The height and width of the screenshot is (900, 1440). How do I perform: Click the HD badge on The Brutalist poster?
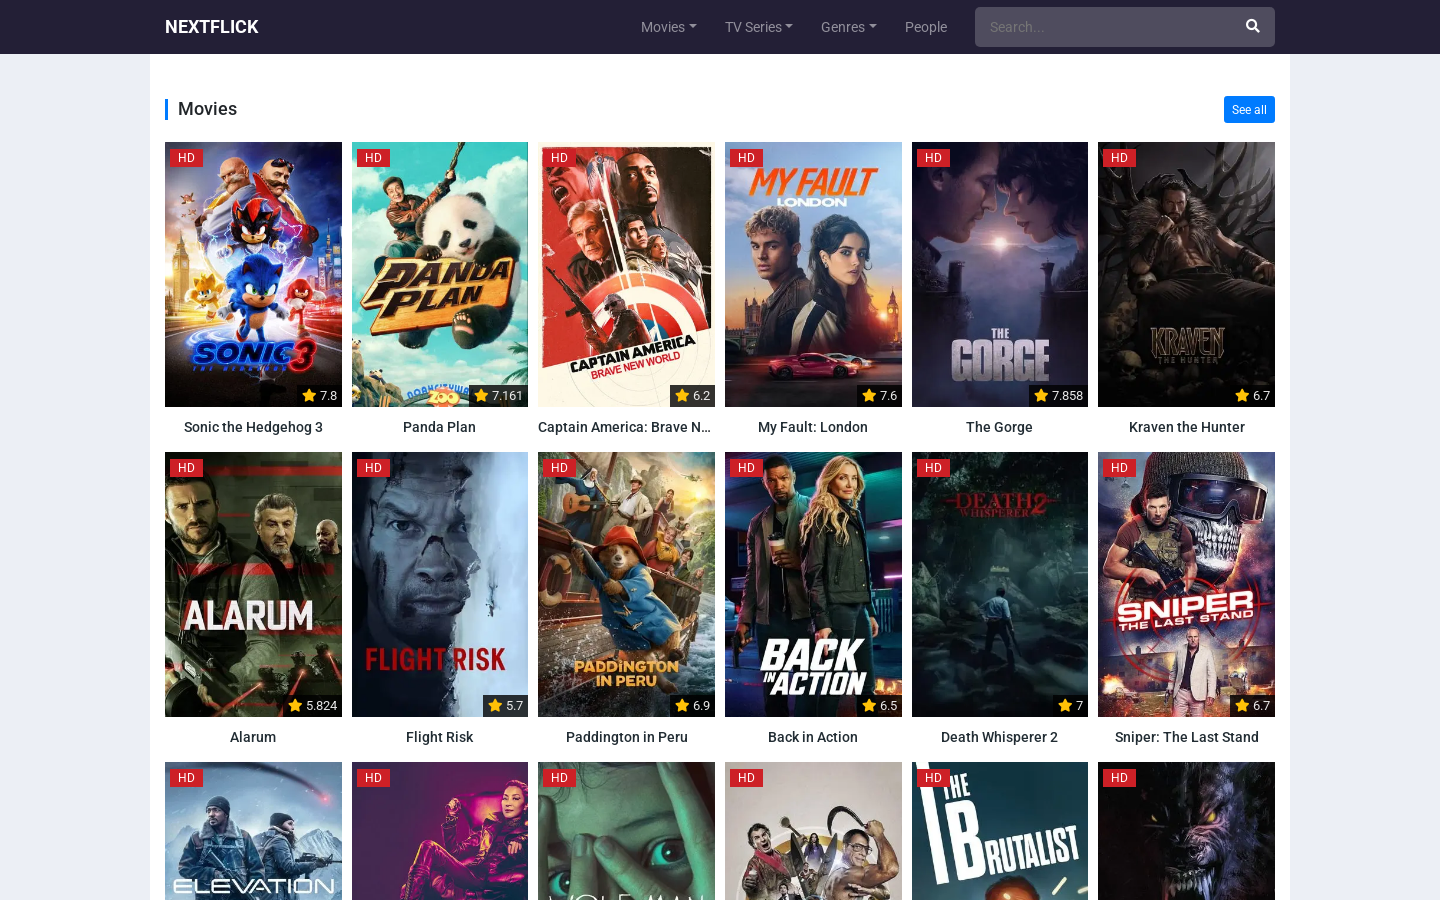click(x=933, y=778)
